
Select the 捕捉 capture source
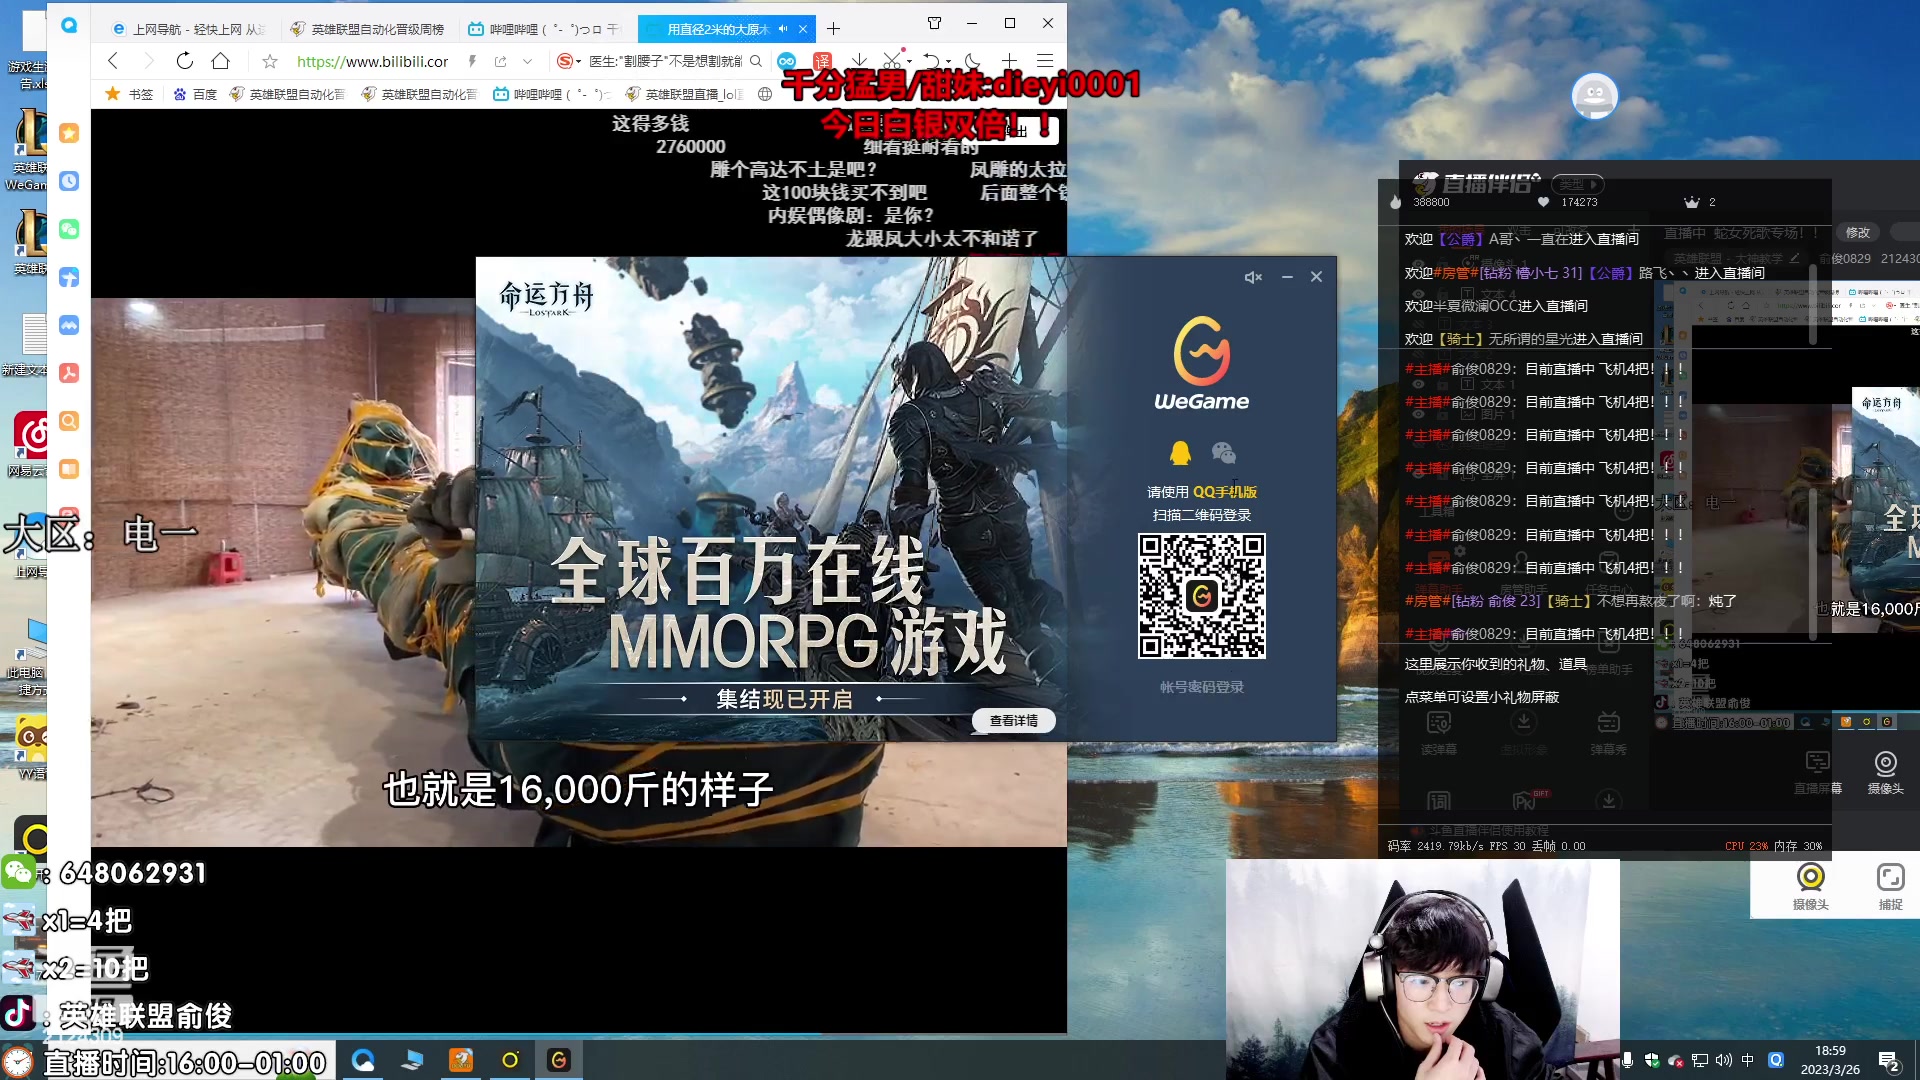[1890, 886]
